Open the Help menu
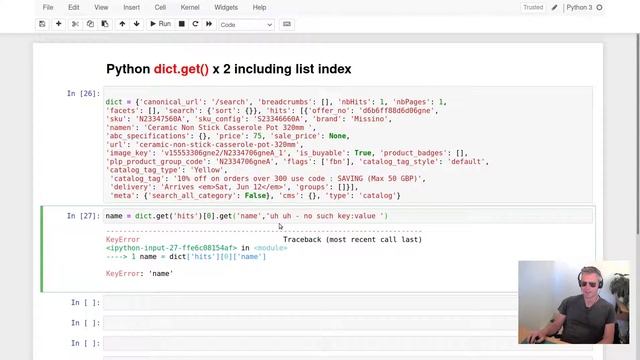Screen dimensions: 640x360 click(x=259, y=7)
